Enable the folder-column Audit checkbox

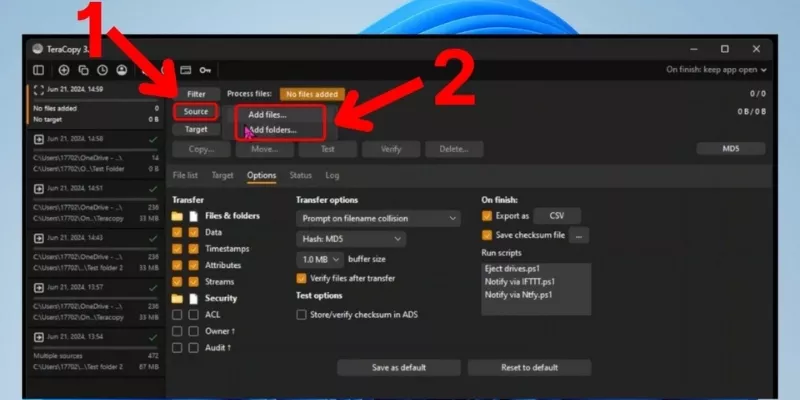tap(177, 348)
